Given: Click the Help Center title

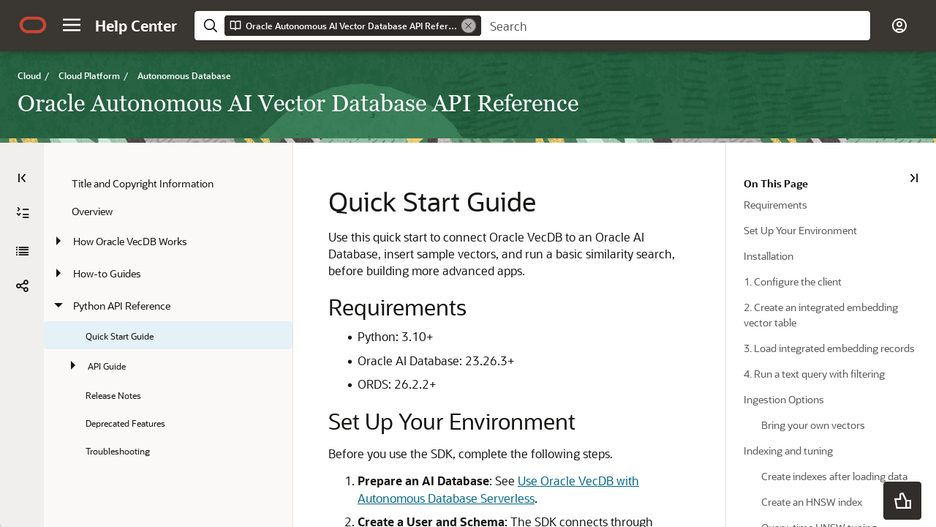Looking at the screenshot, I should coord(136,26).
